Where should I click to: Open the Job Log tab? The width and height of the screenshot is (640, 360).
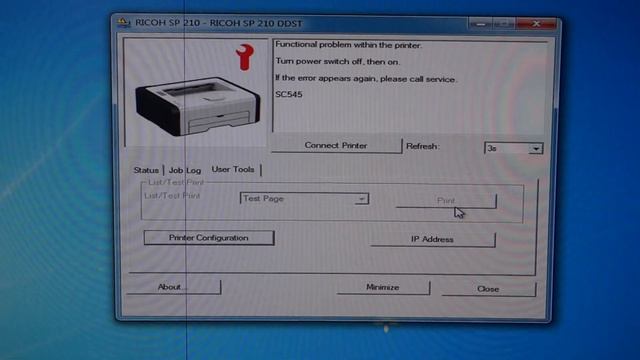pyautogui.click(x=185, y=170)
